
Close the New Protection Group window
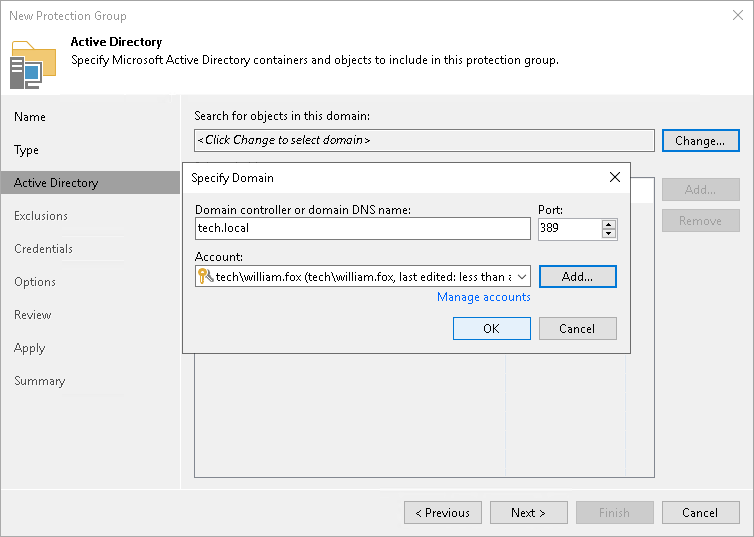pyautogui.click(x=736, y=16)
